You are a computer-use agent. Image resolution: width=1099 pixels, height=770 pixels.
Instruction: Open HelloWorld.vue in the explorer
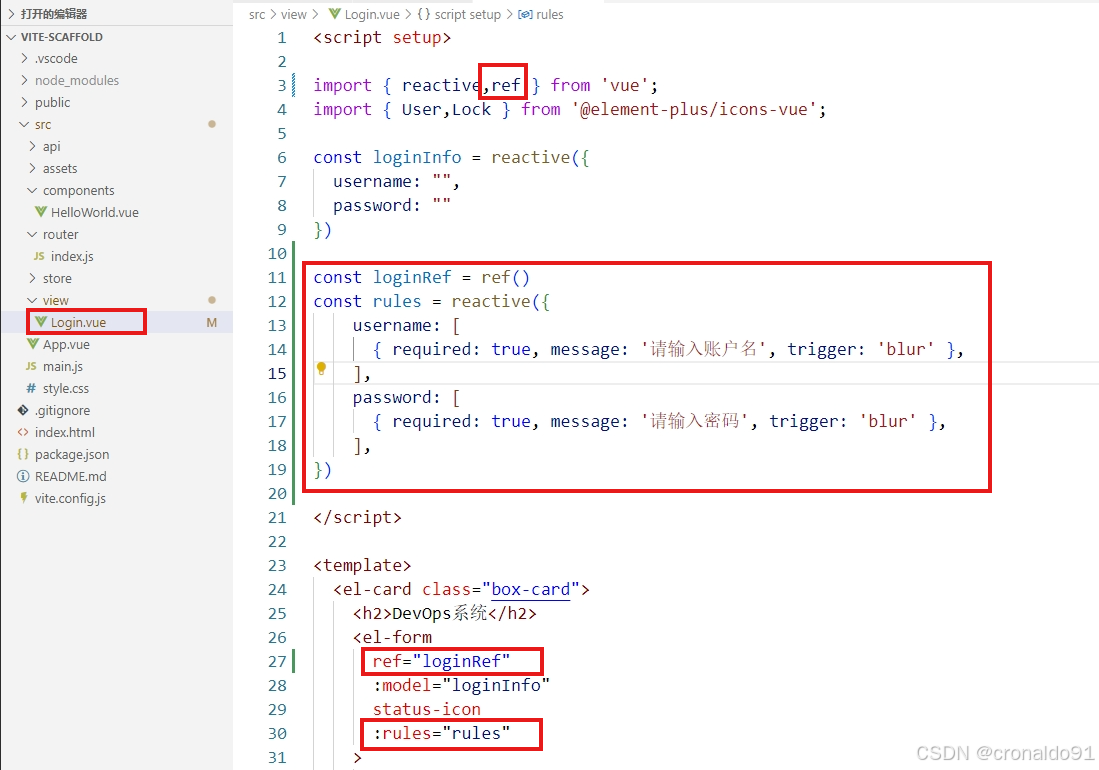pyautogui.click(x=95, y=212)
